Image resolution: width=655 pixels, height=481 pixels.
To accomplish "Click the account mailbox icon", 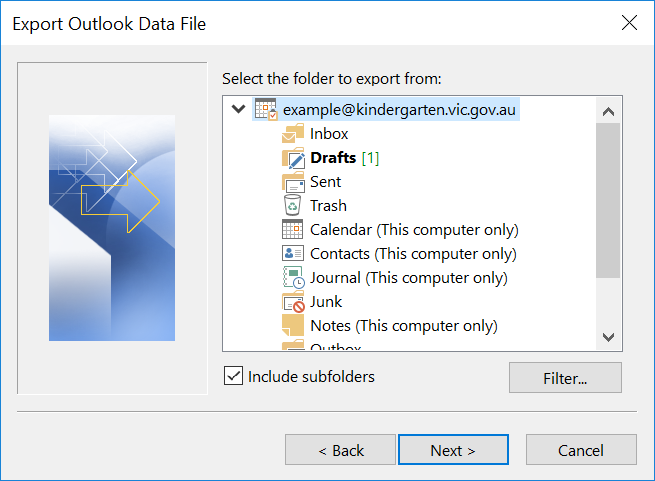I will click(x=266, y=109).
